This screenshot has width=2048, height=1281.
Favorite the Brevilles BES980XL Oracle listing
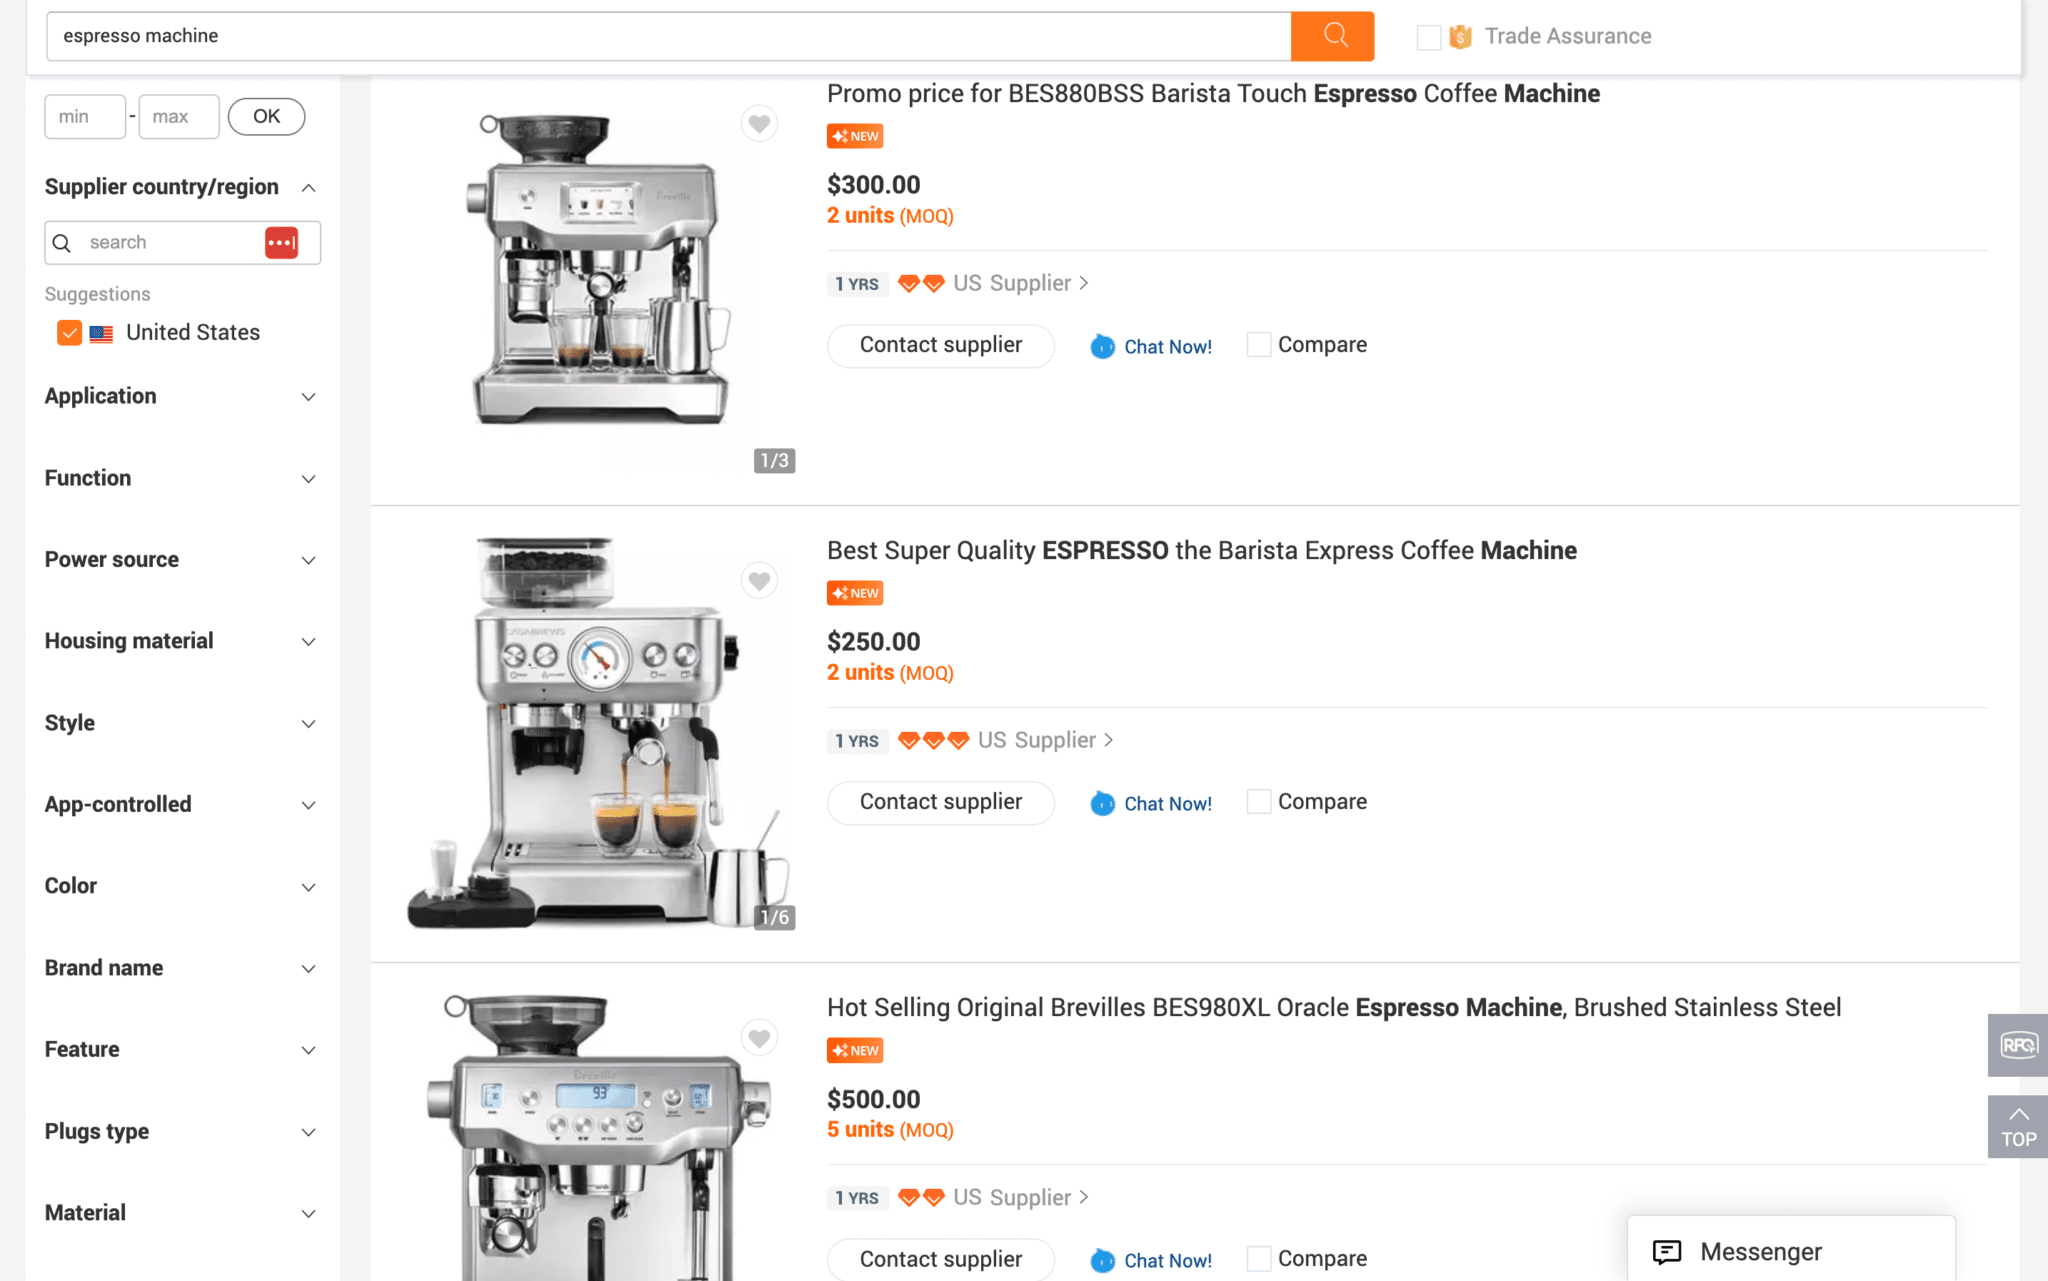759,1038
